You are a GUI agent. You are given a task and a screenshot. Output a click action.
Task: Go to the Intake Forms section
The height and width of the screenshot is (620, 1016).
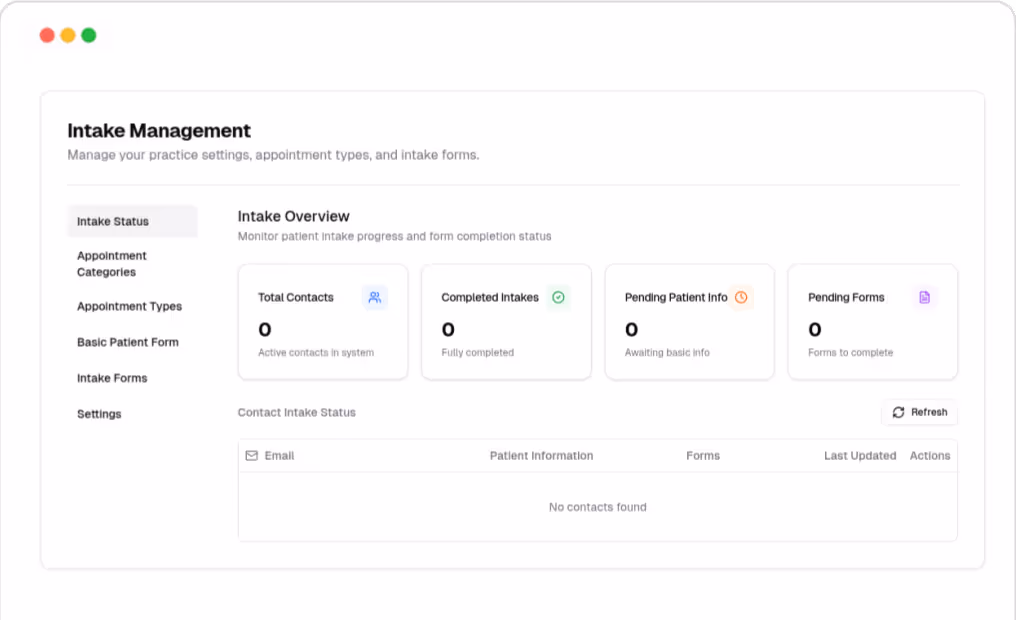(x=111, y=378)
